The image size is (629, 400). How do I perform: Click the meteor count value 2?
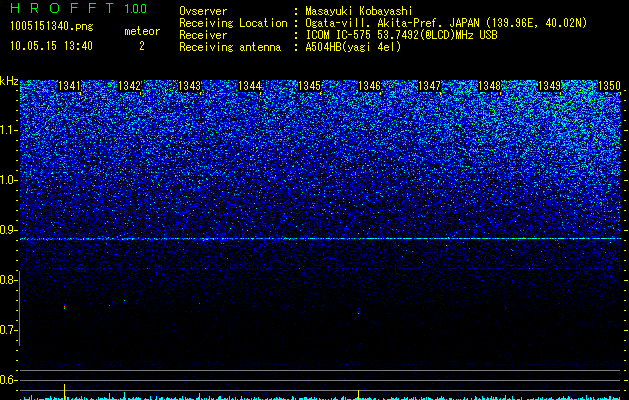[x=142, y=46]
